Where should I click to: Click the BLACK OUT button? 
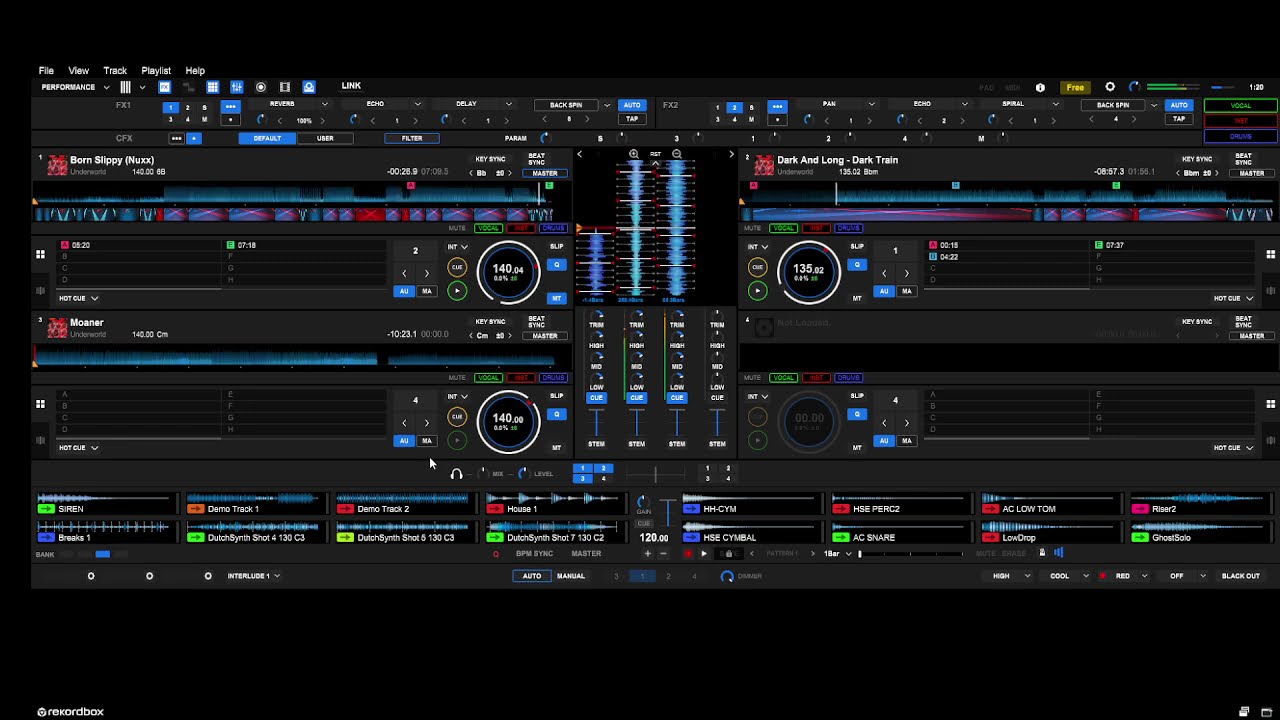point(1240,576)
